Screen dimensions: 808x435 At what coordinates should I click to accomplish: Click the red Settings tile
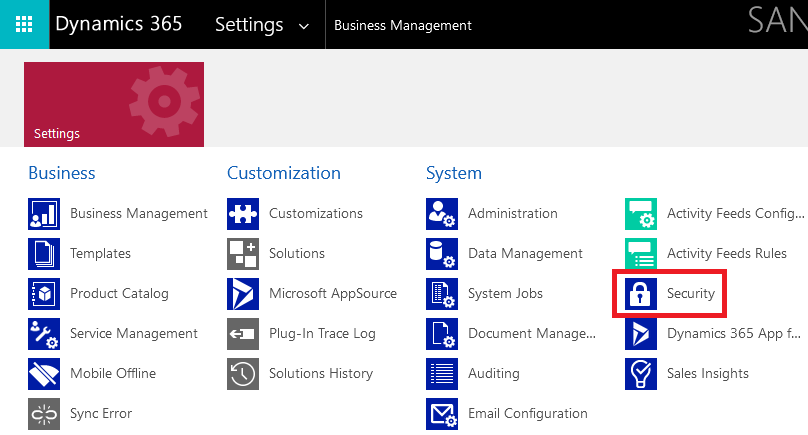point(114,104)
